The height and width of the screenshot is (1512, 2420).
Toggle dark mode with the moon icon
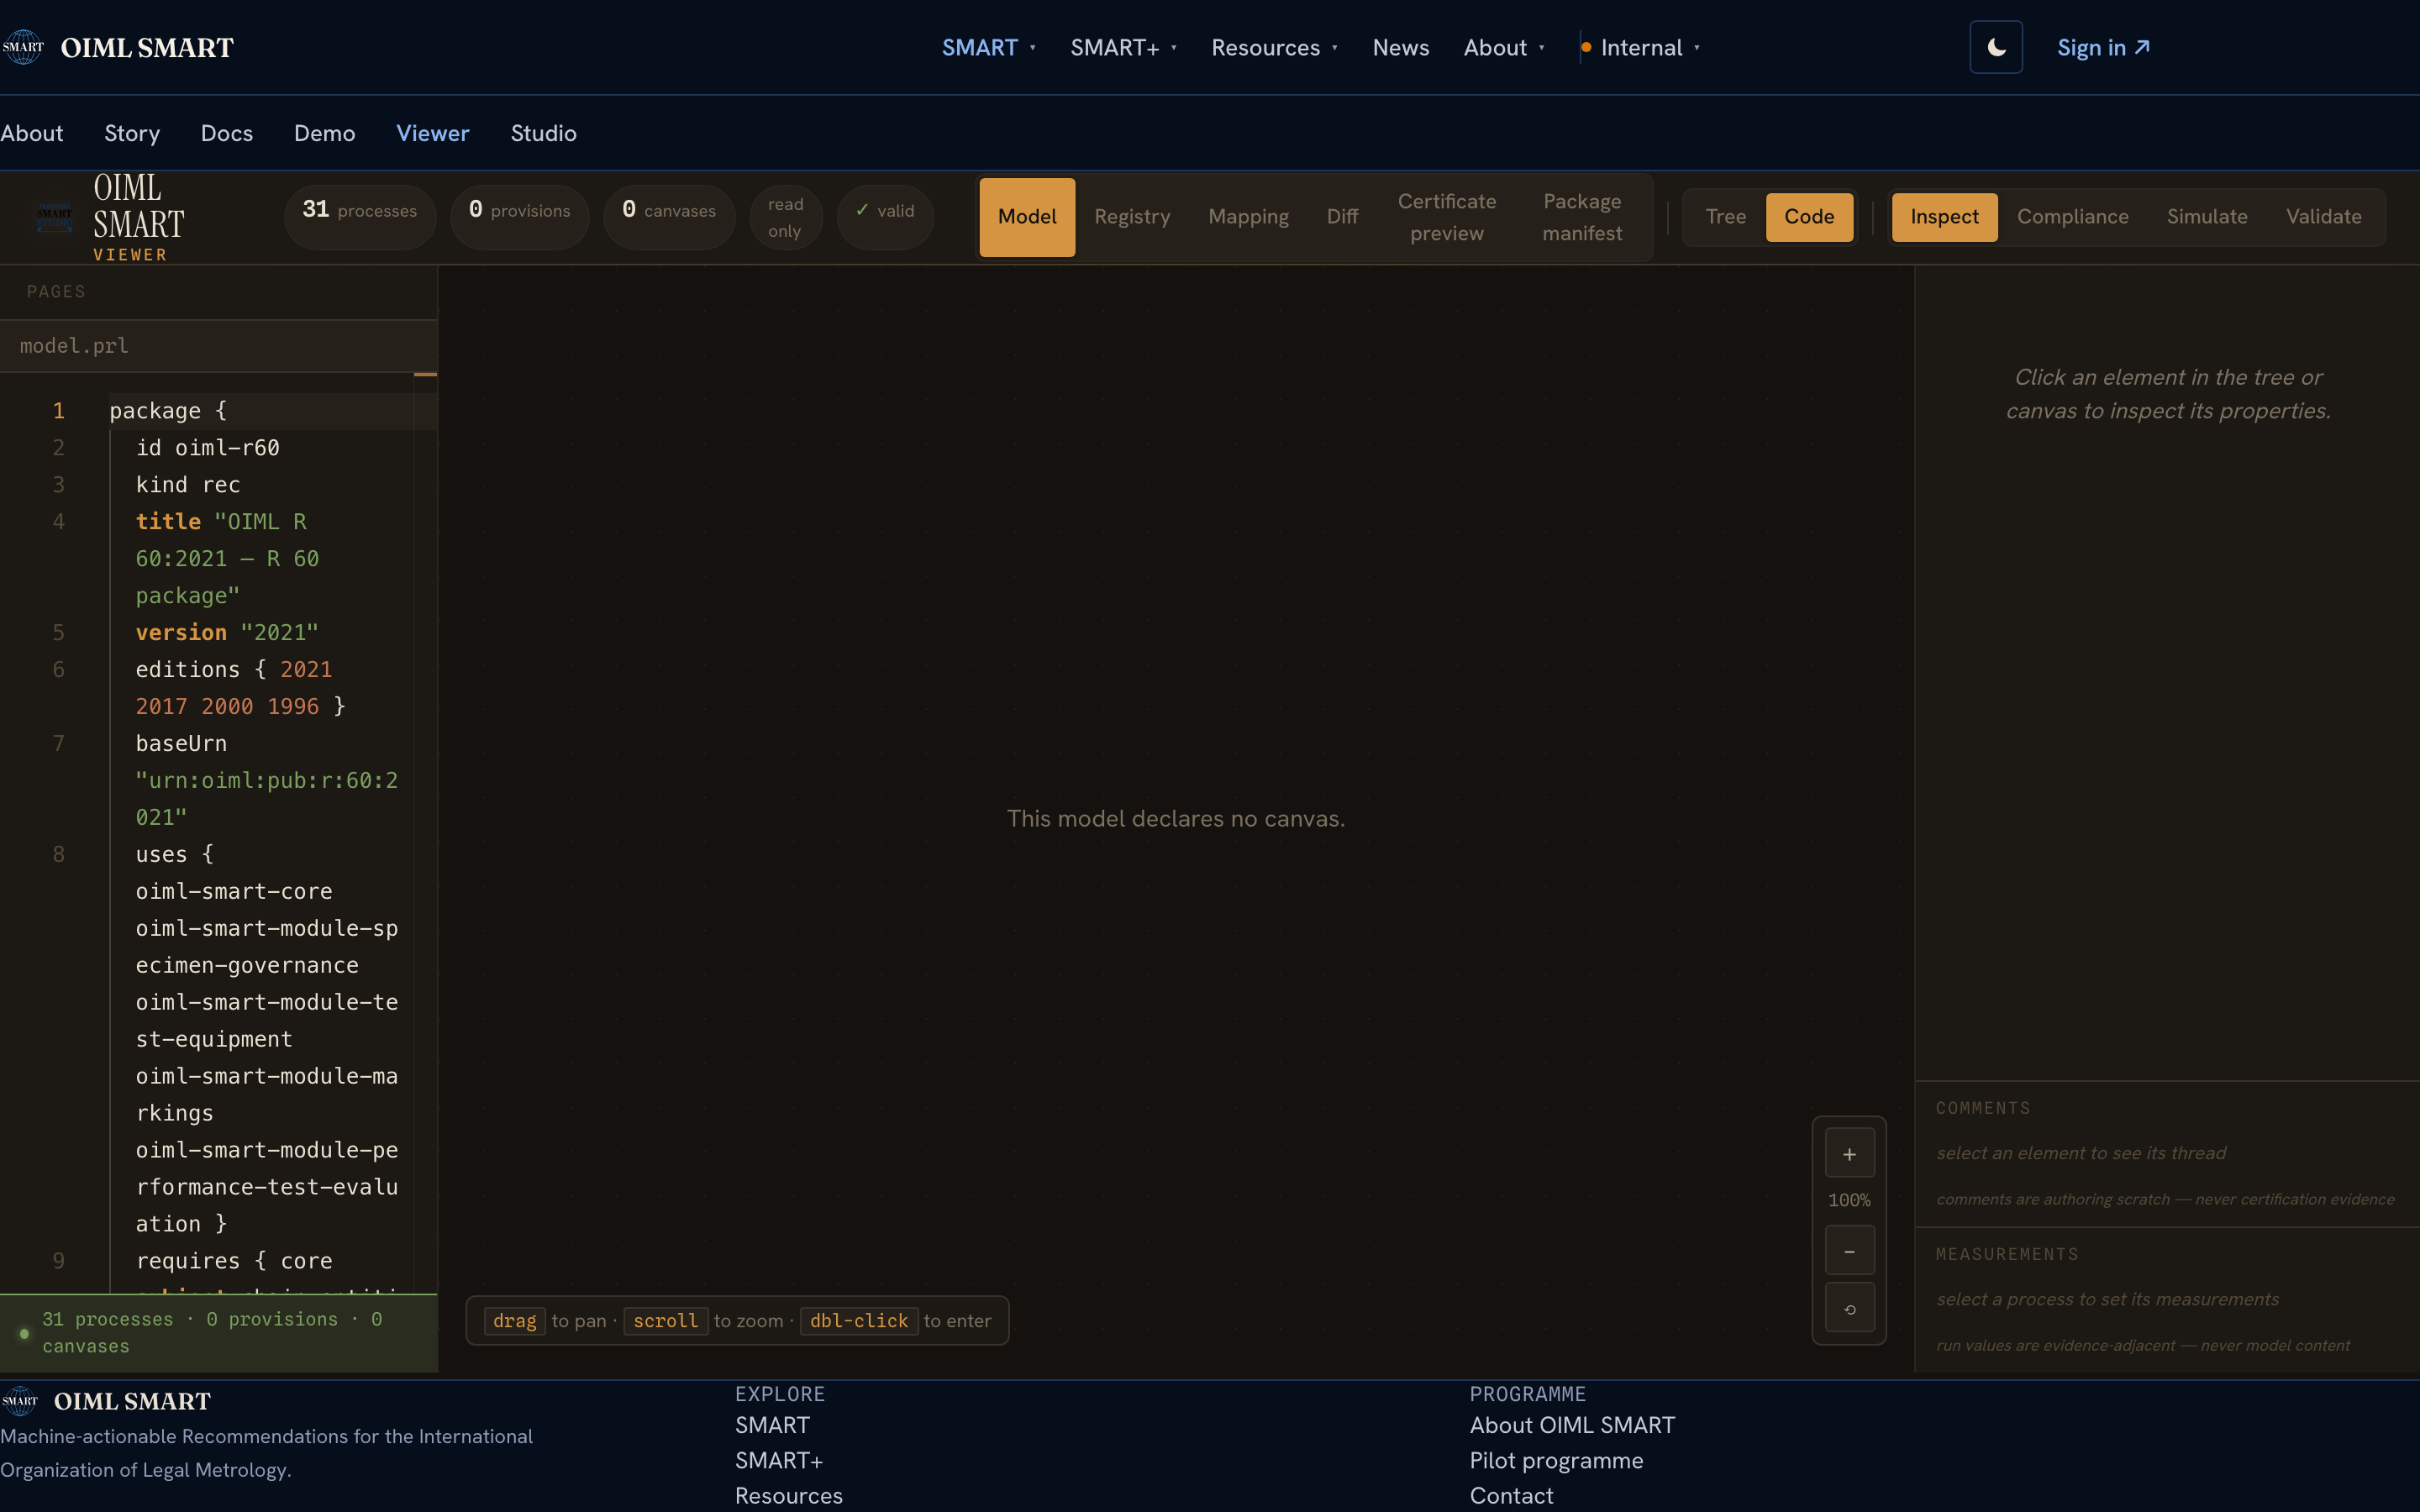coord(1996,47)
